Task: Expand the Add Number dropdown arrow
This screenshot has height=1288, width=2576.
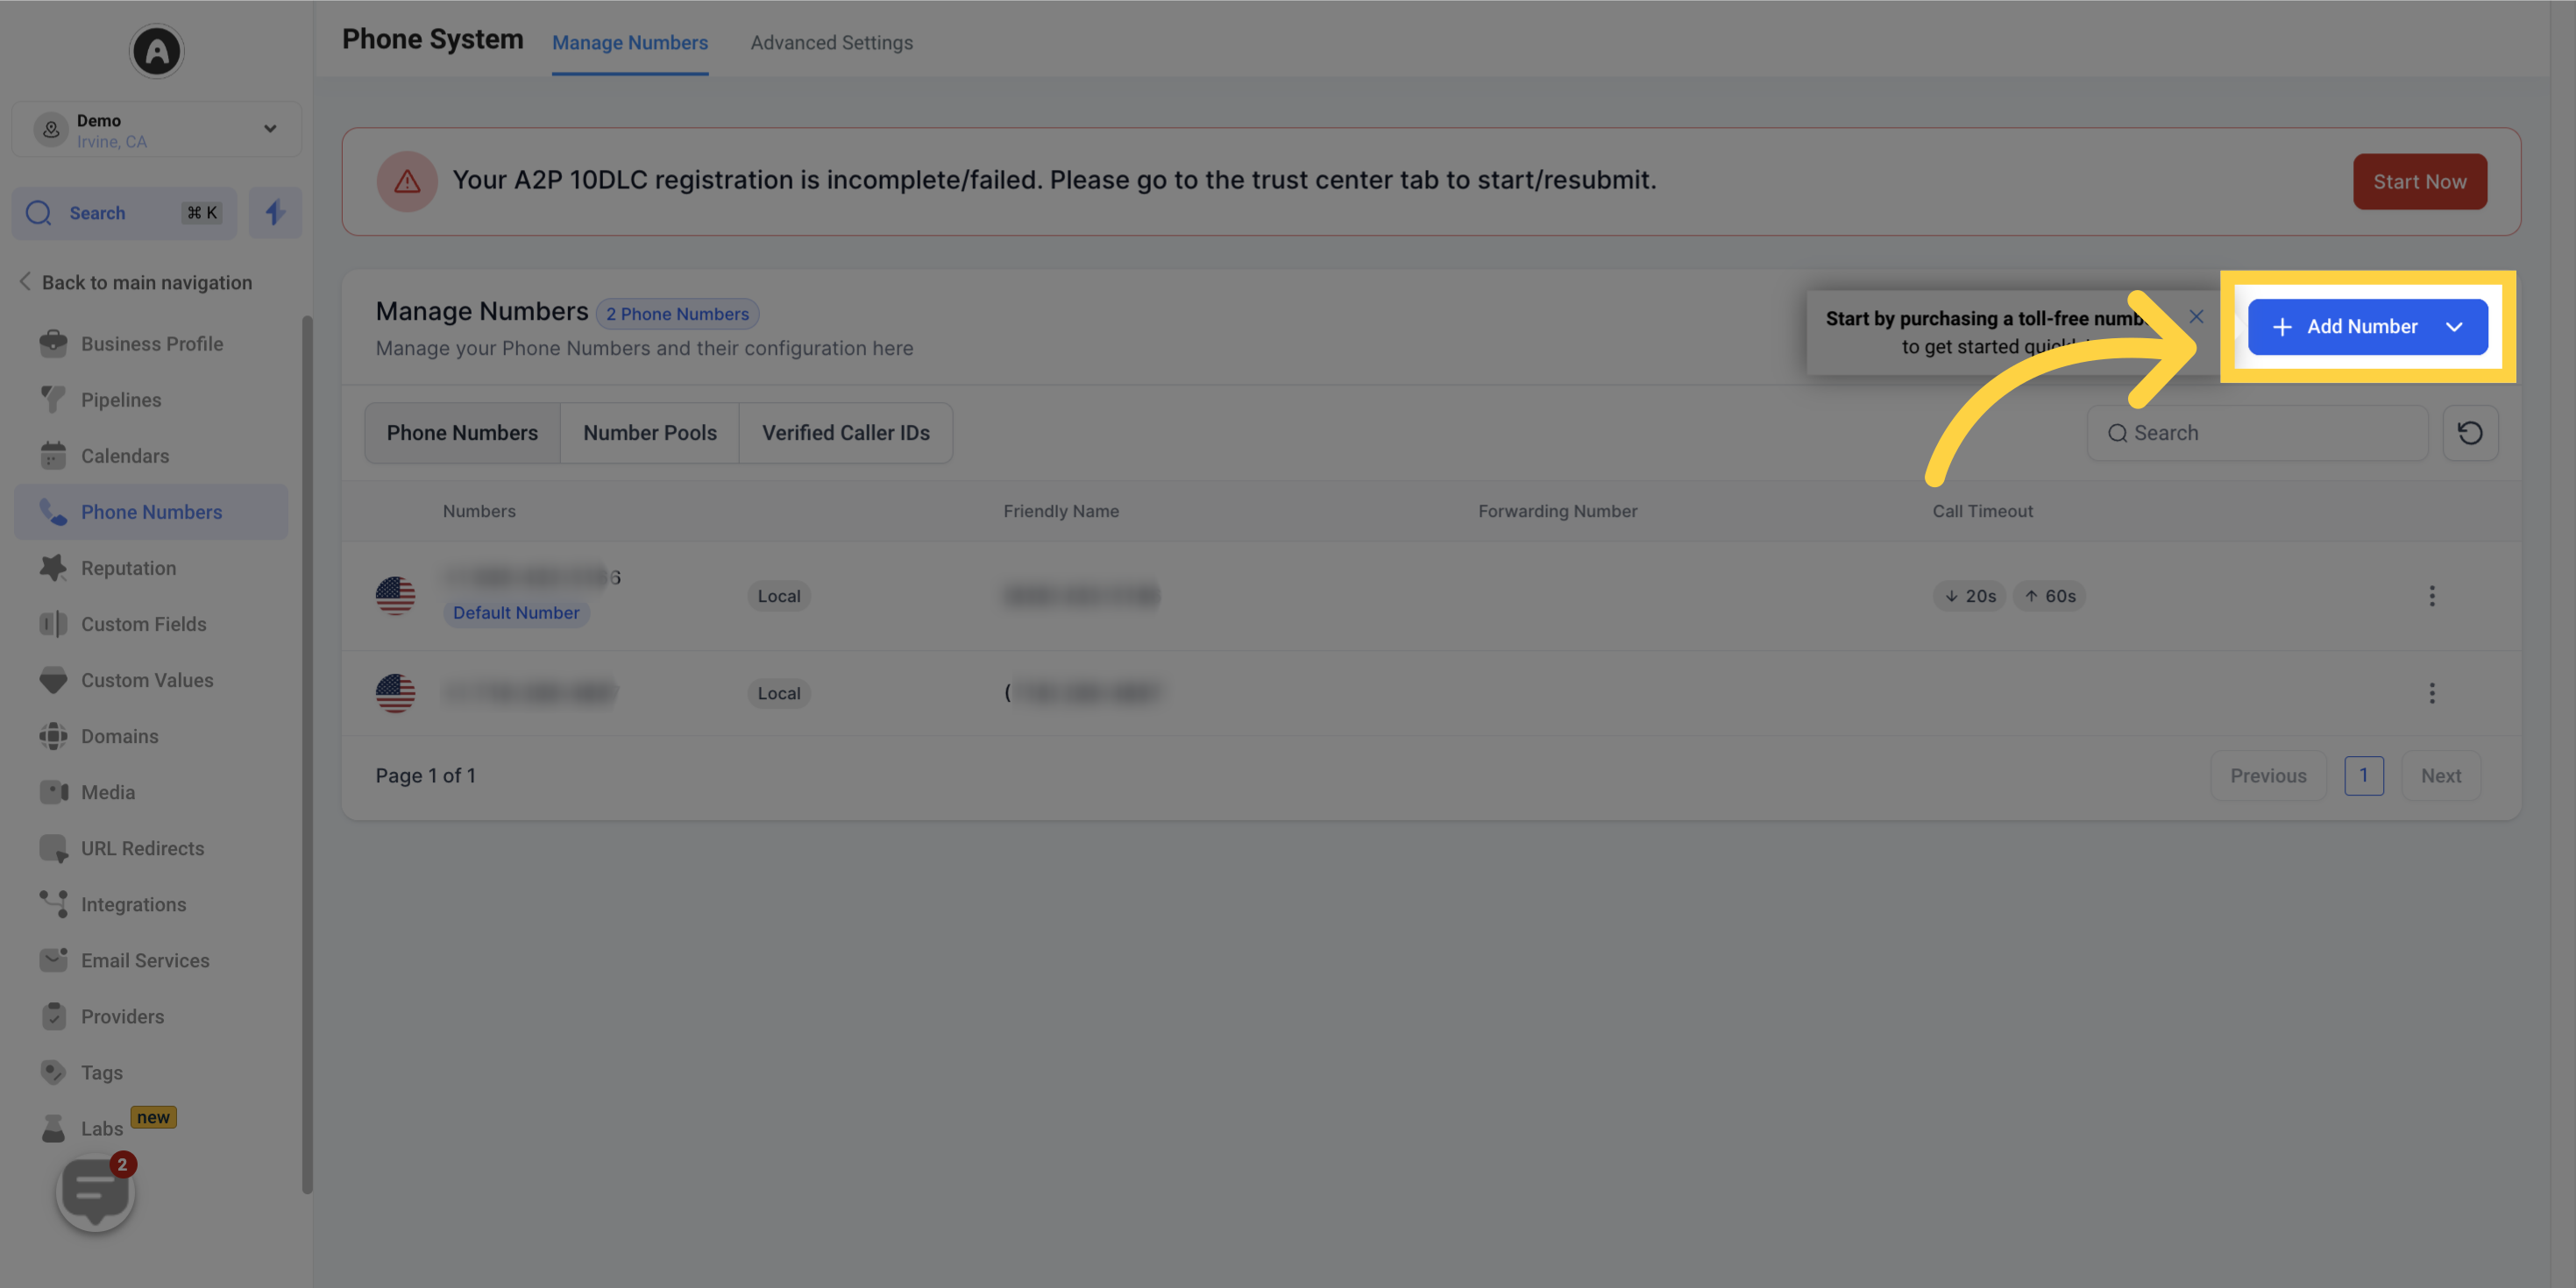Action: (x=2453, y=327)
